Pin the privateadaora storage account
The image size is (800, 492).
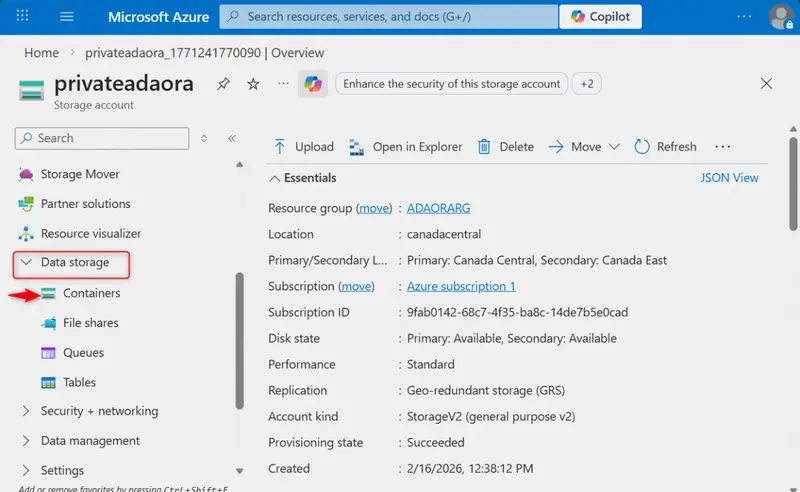pyautogui.click(x=223, y=84)
